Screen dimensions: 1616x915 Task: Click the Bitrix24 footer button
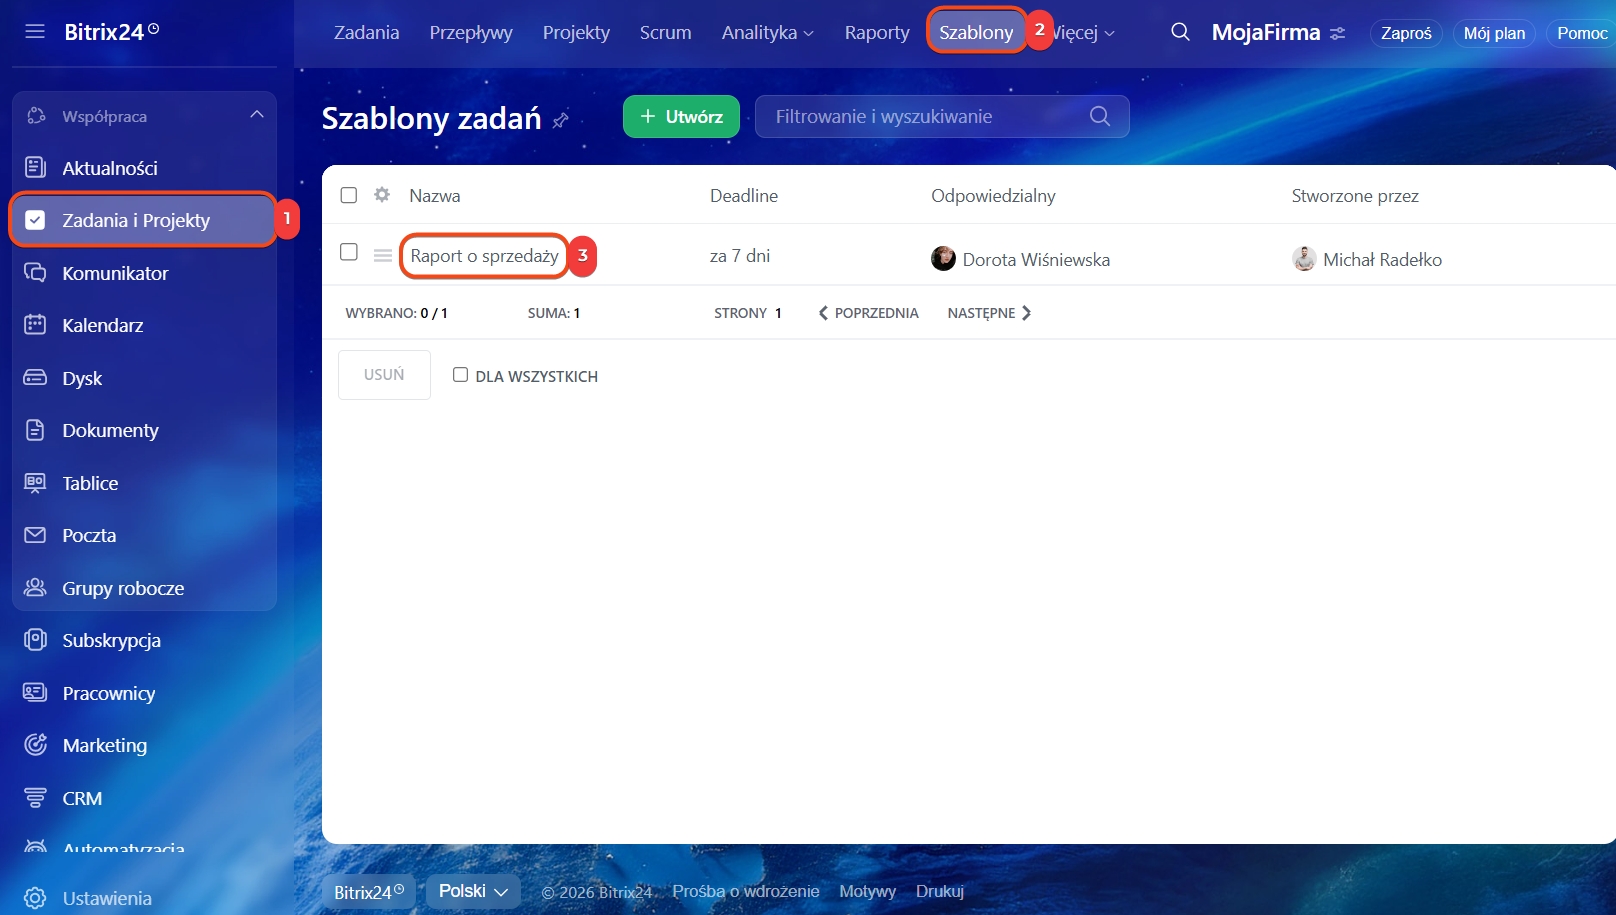tap(369, 892)
